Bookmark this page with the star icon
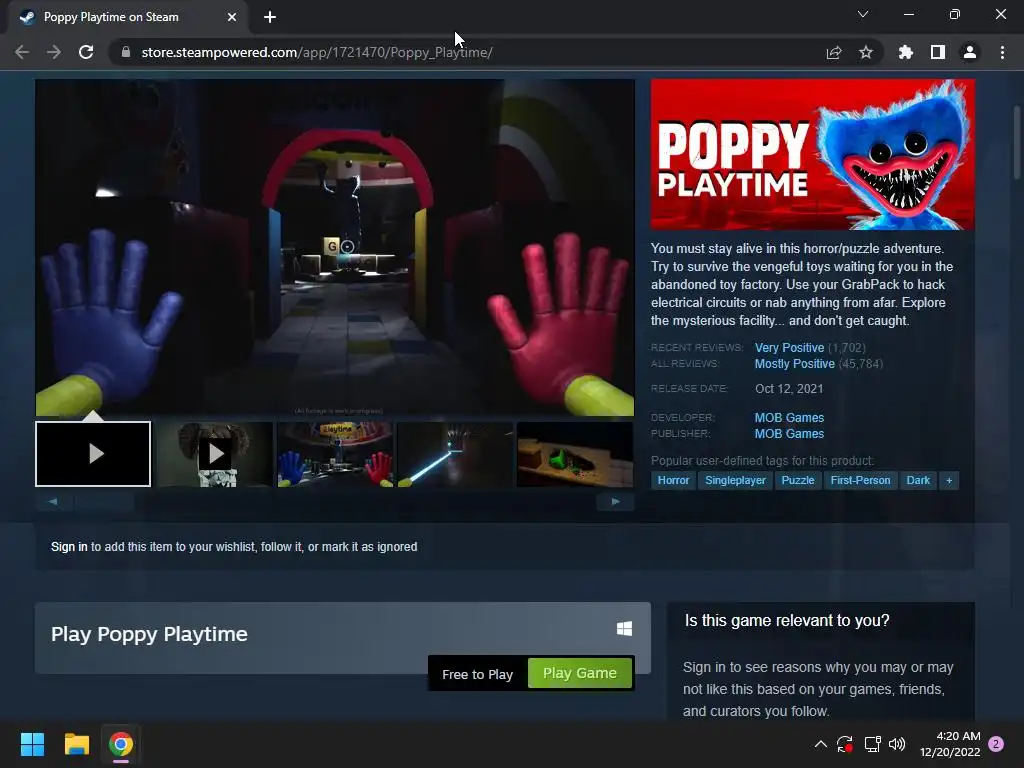1024x768 pixels. pyautogui.click(x=866, y=52)
